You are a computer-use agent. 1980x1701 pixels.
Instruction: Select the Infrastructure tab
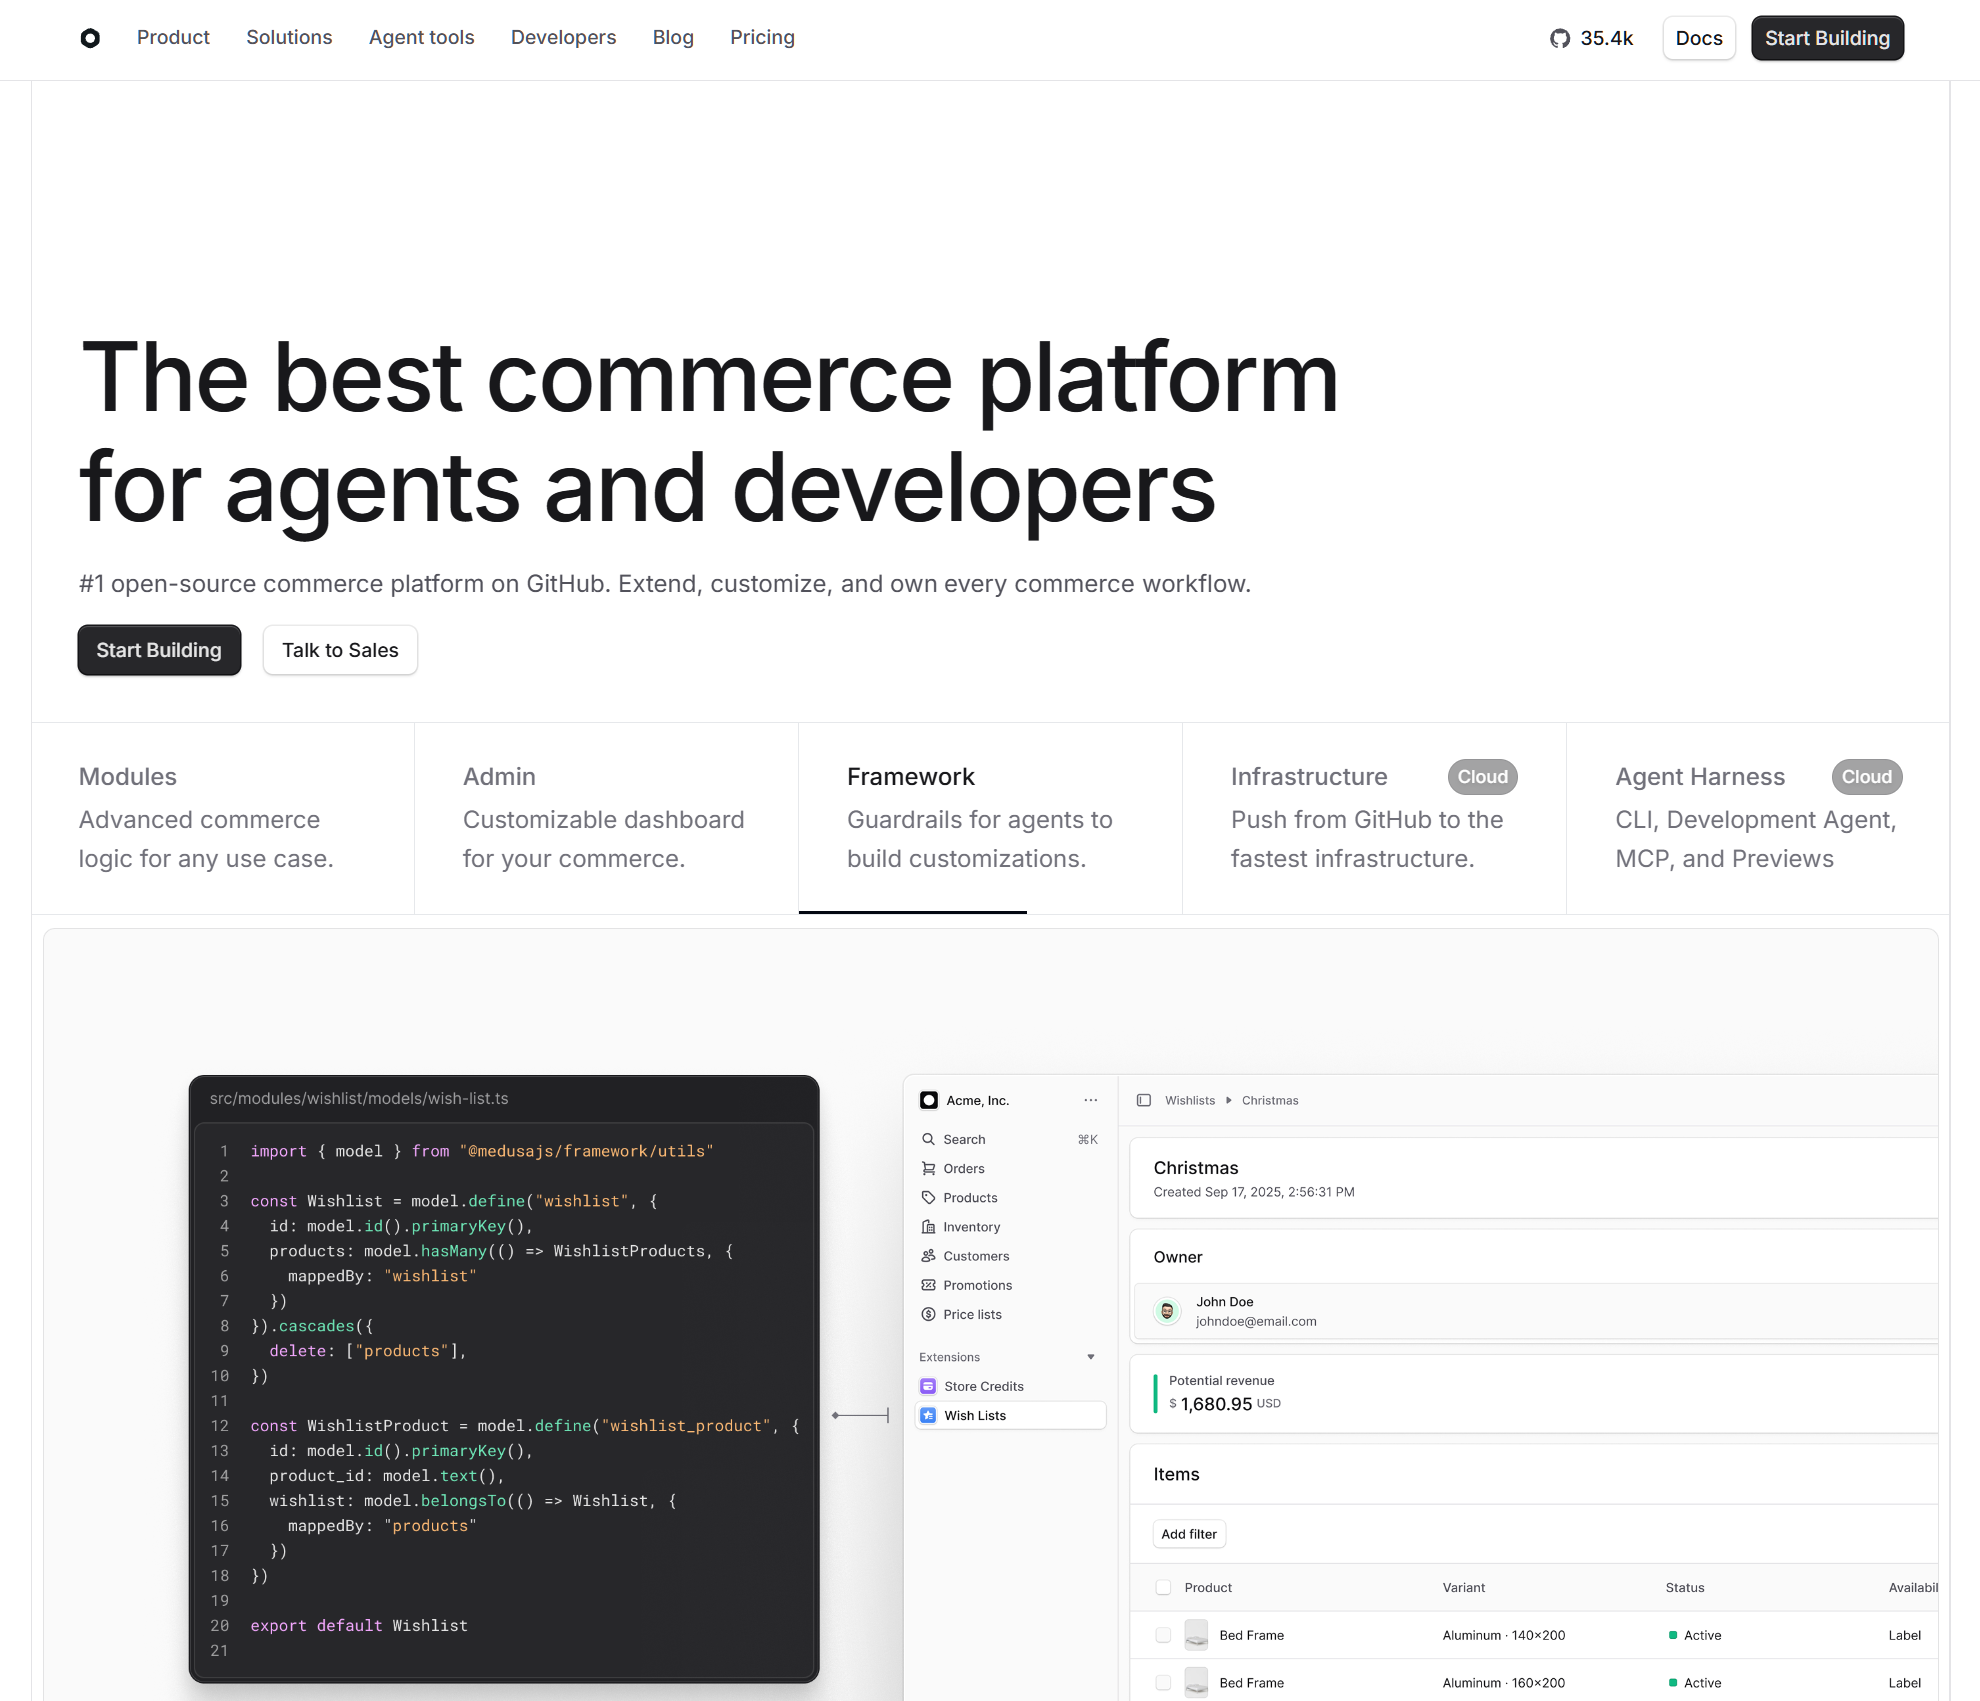coord(1374,818)
